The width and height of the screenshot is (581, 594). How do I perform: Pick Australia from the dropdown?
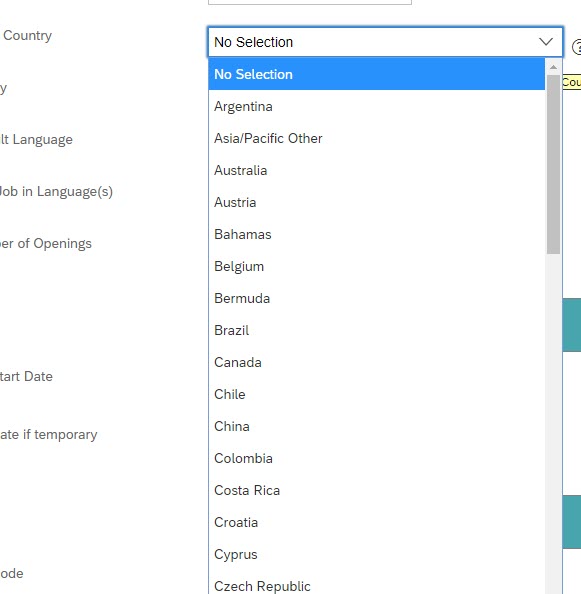(x=376, y=170)
